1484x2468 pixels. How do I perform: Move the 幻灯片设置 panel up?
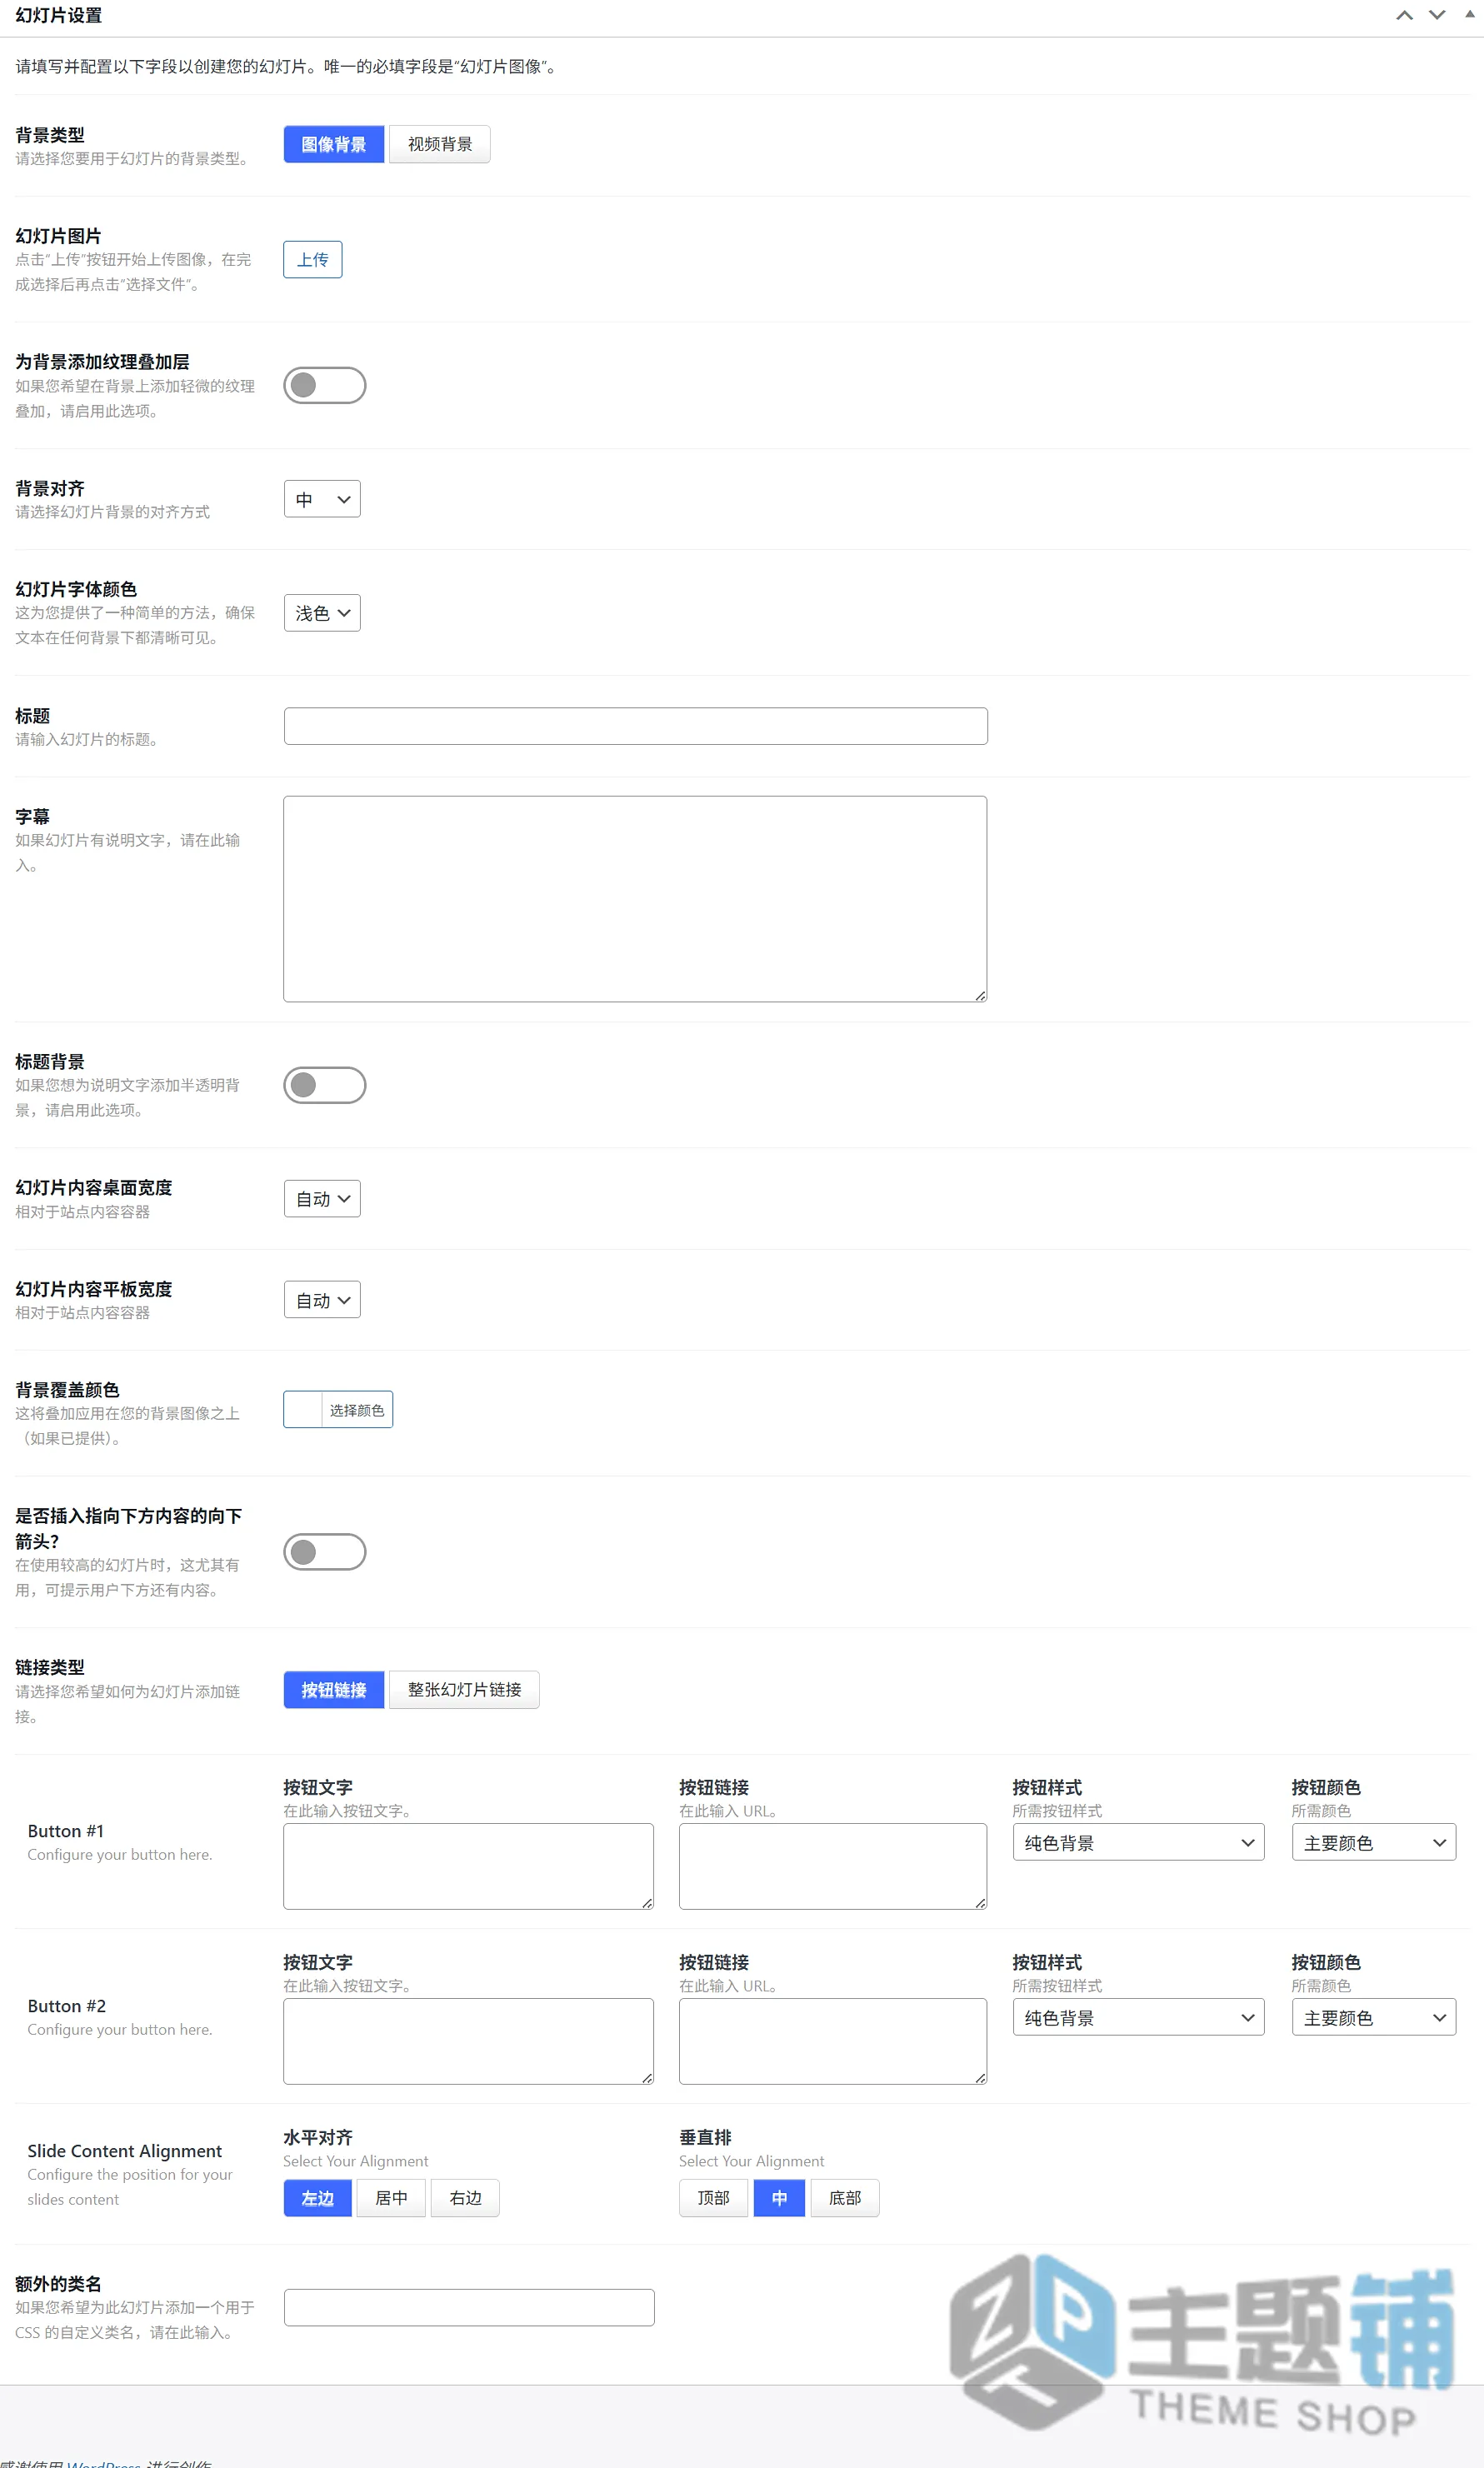[x=1404, y=15]
